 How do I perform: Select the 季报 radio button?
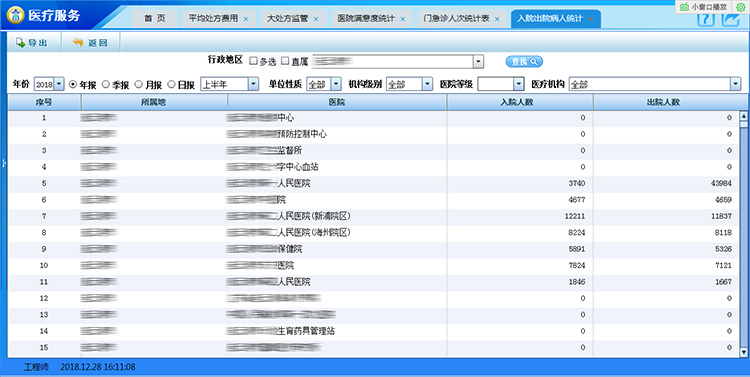click(x=106, y=84)
